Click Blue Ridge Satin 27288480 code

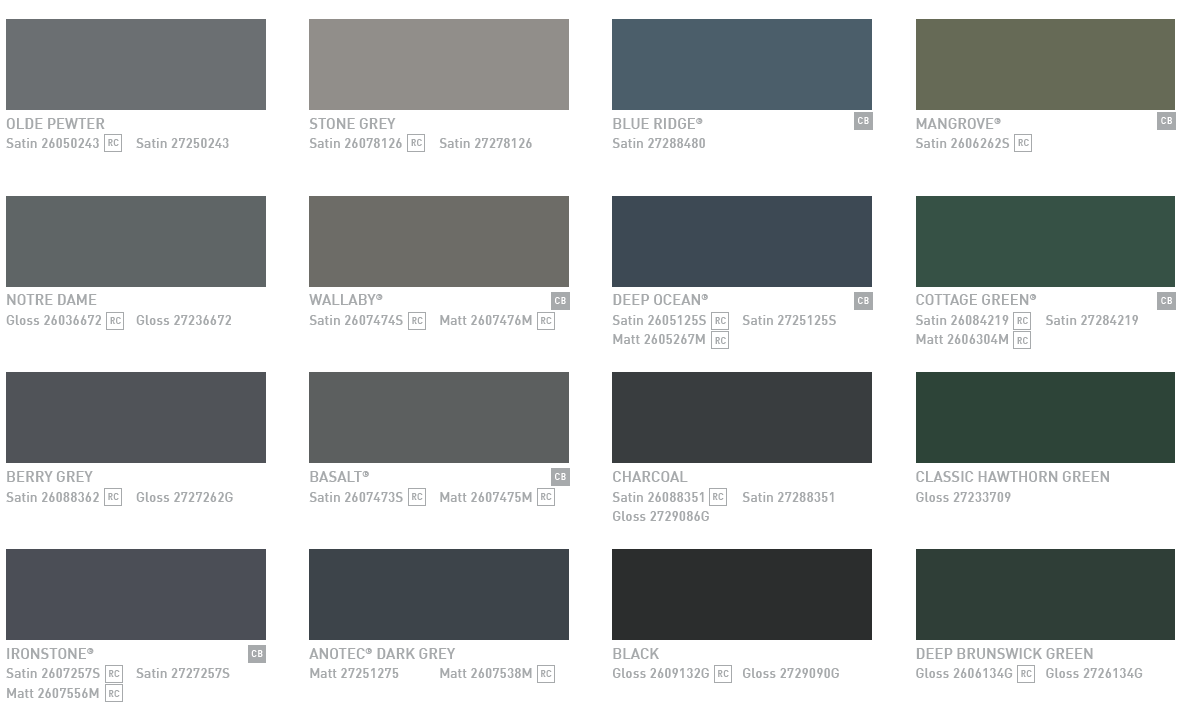(658, 143)
